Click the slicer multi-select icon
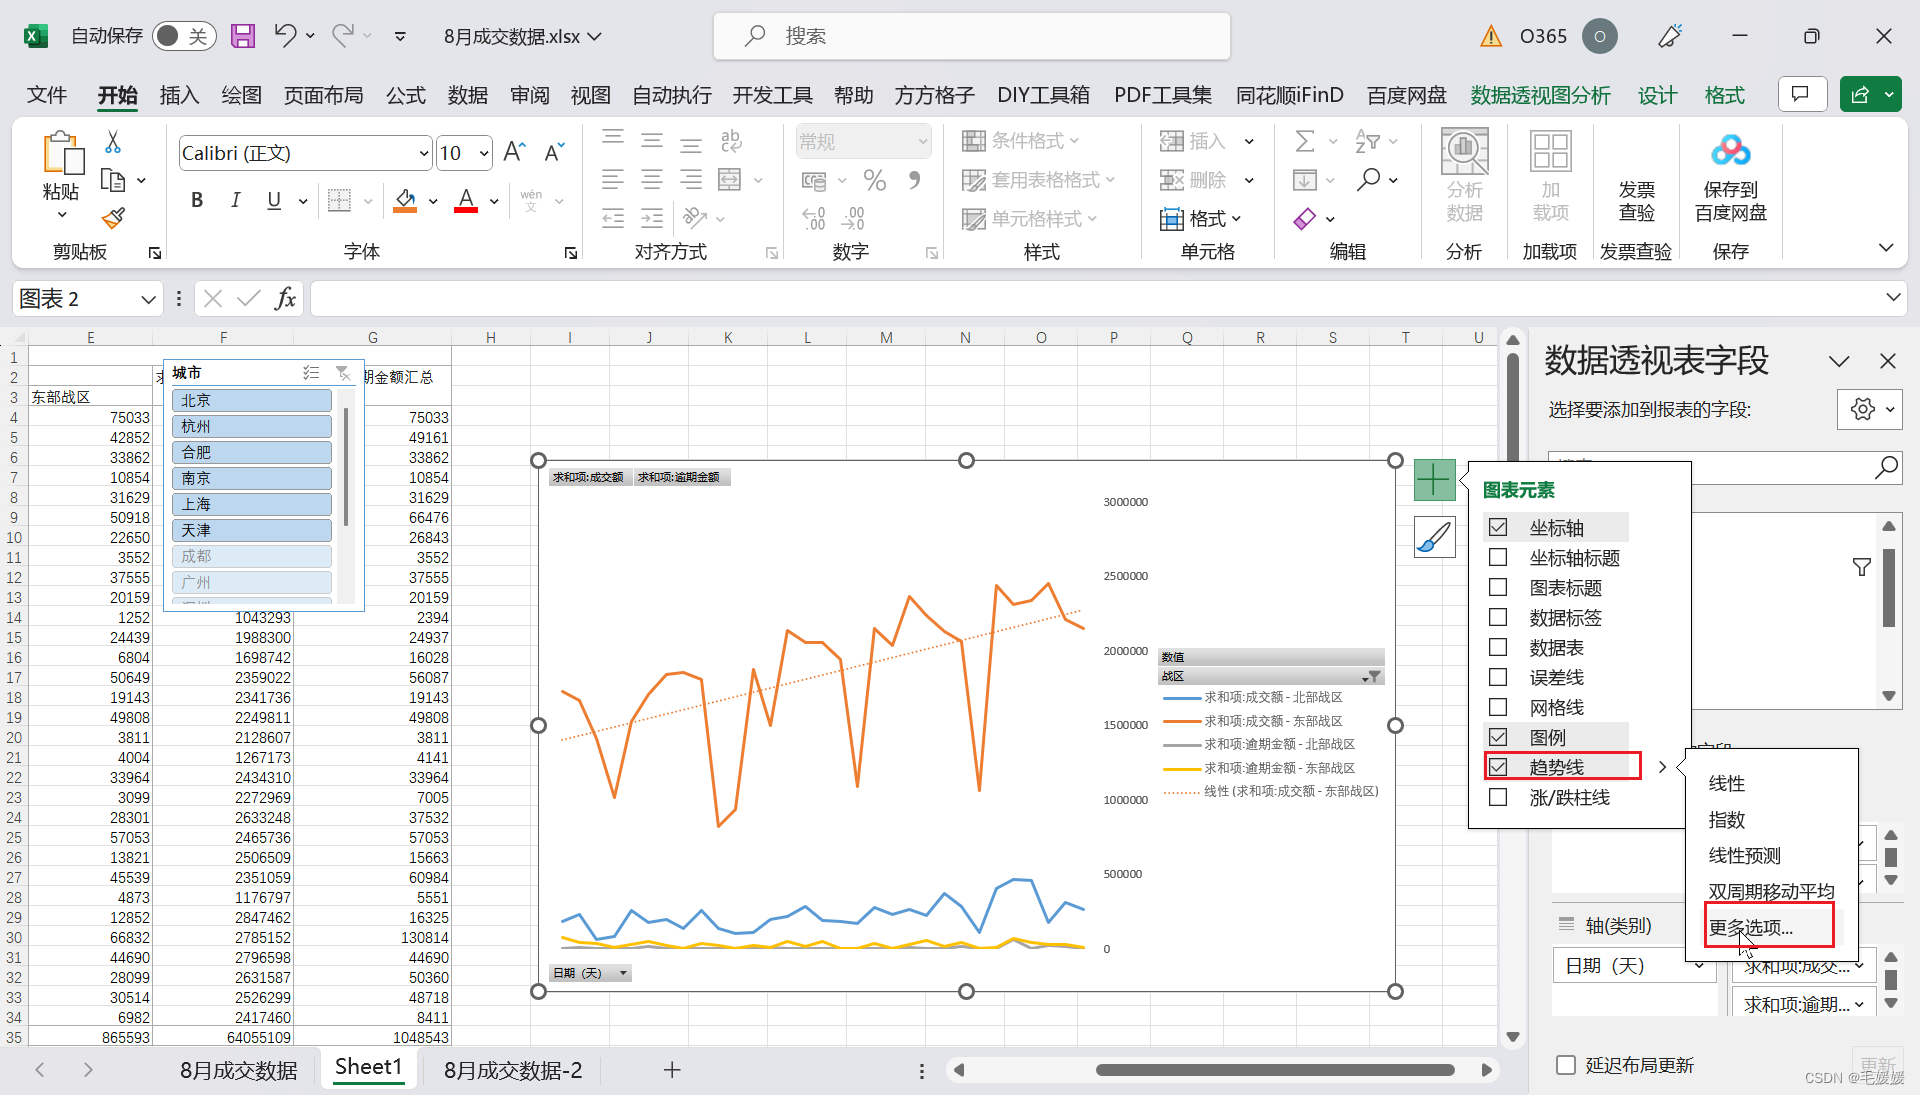1920x1095 pixels. (311, 373)
